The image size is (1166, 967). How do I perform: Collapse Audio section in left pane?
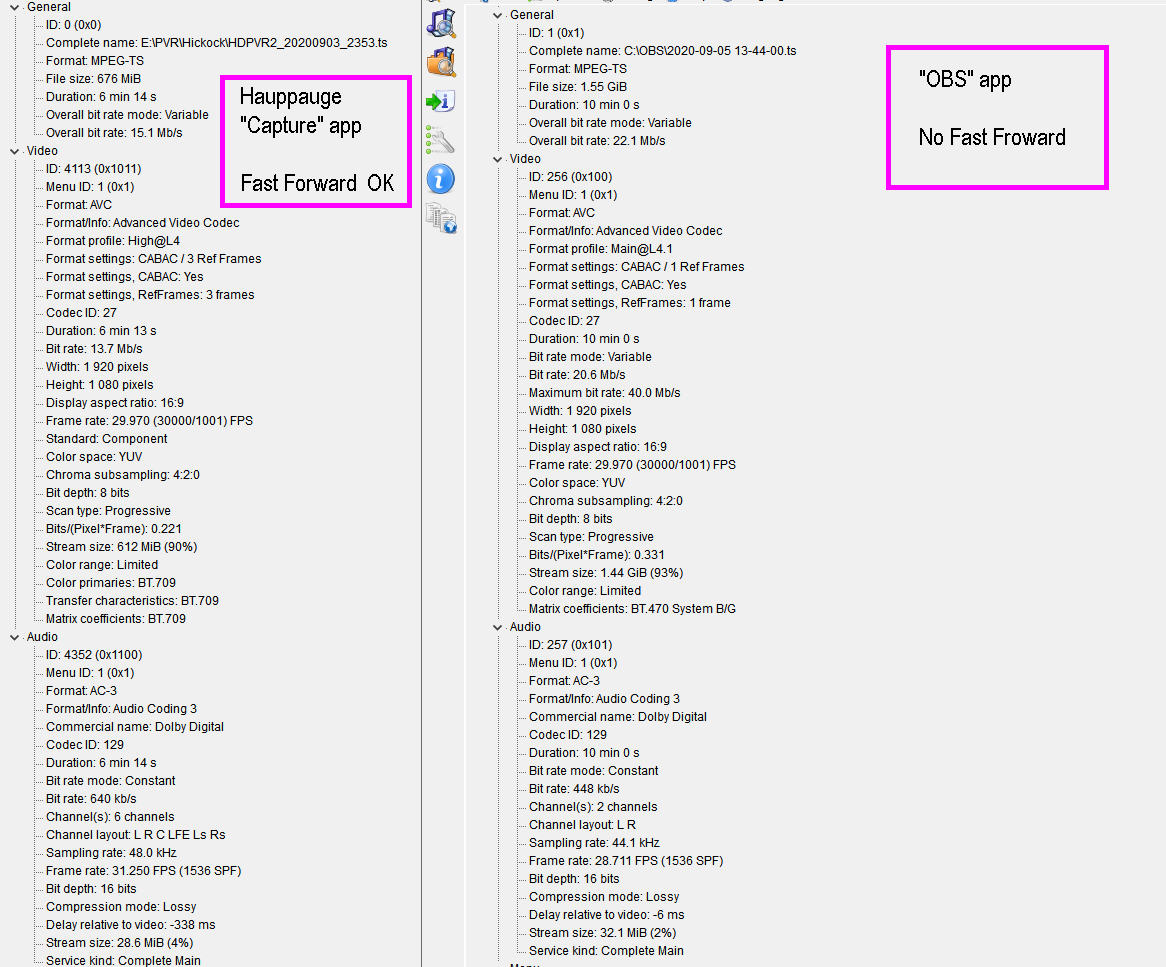coord(14,637)
